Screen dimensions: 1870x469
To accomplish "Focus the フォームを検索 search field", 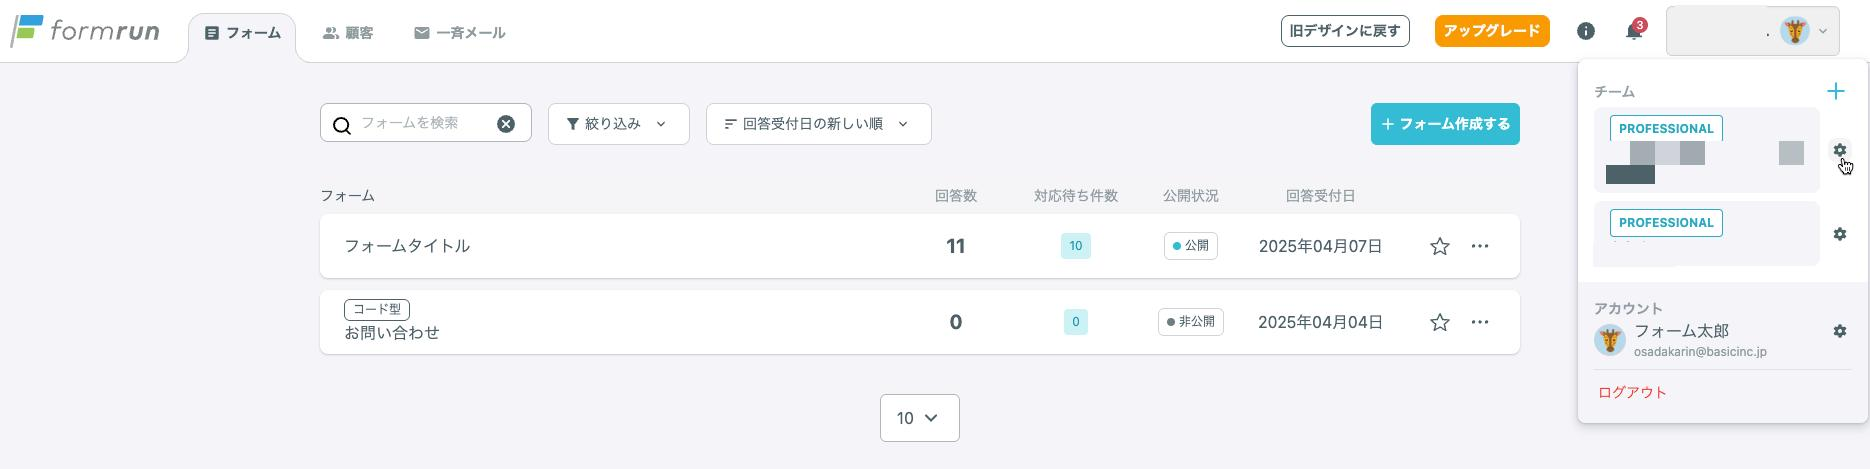I will click(420, 123).
